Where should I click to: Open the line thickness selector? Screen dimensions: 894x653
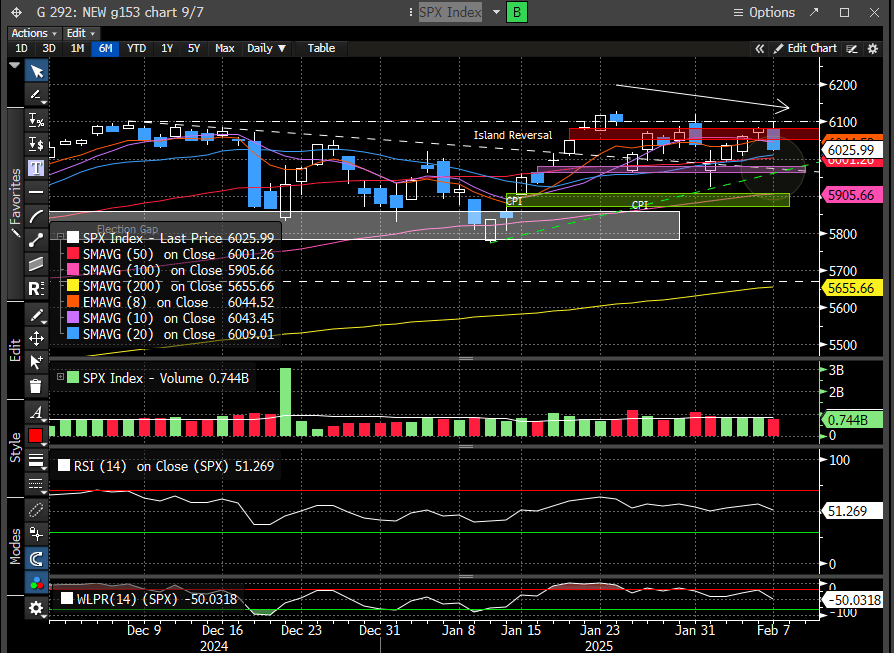click(36, 460)
